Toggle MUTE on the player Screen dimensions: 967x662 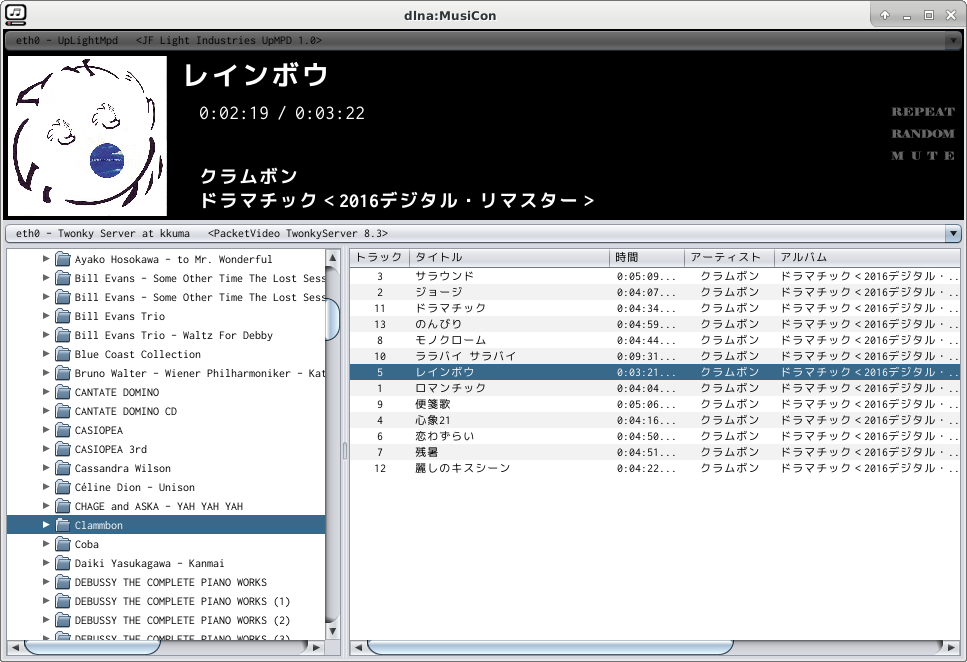point(922,156)
